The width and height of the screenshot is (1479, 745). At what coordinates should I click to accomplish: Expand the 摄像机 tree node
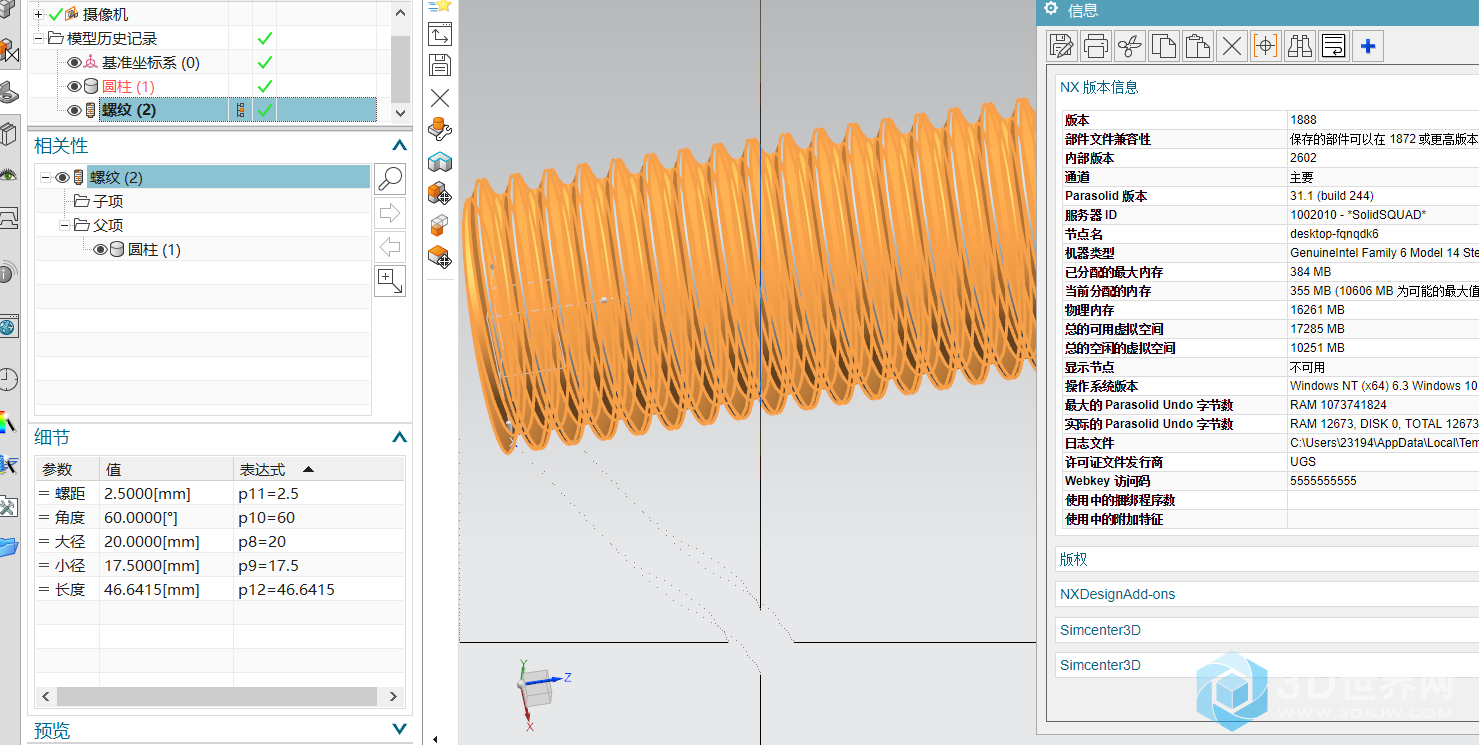pos(39,14)
